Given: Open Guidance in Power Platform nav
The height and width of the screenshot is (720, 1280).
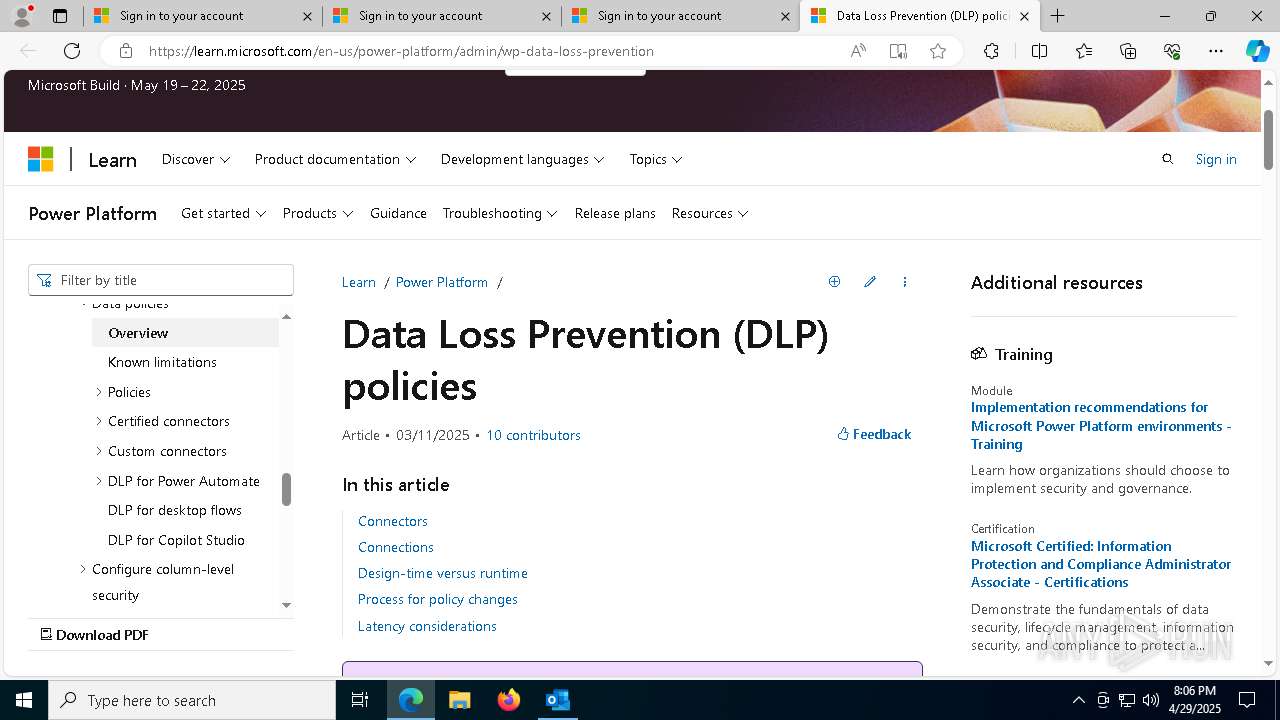Looking at the screenshot, I should coord(398,213).
